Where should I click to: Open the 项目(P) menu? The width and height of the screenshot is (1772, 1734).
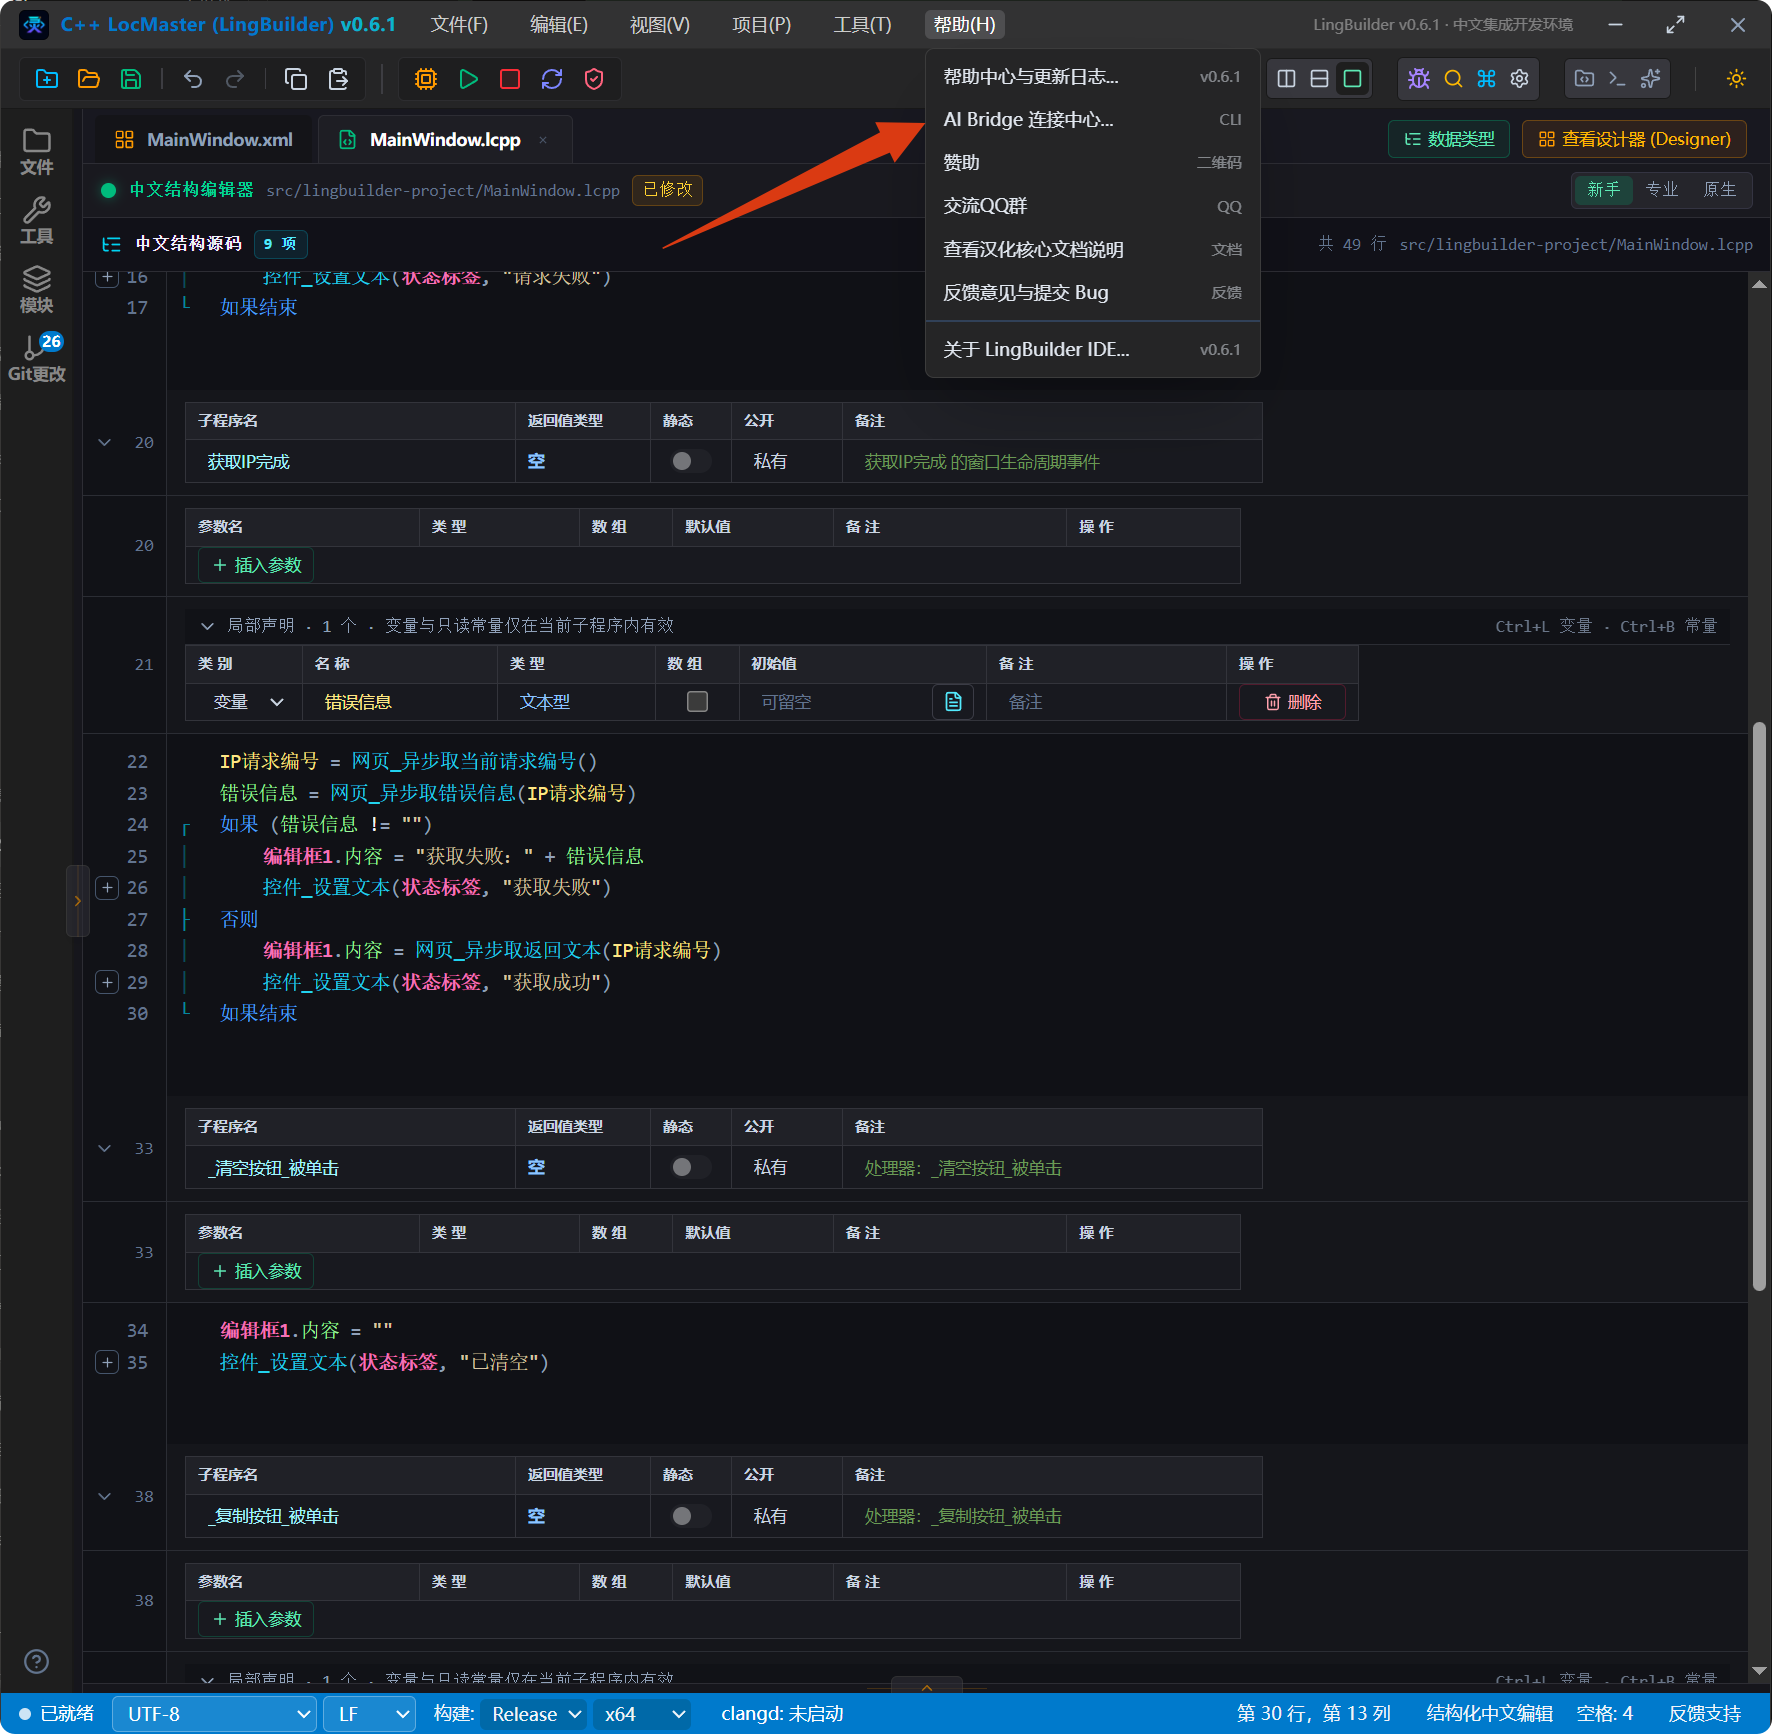click(x=761, y=24)
